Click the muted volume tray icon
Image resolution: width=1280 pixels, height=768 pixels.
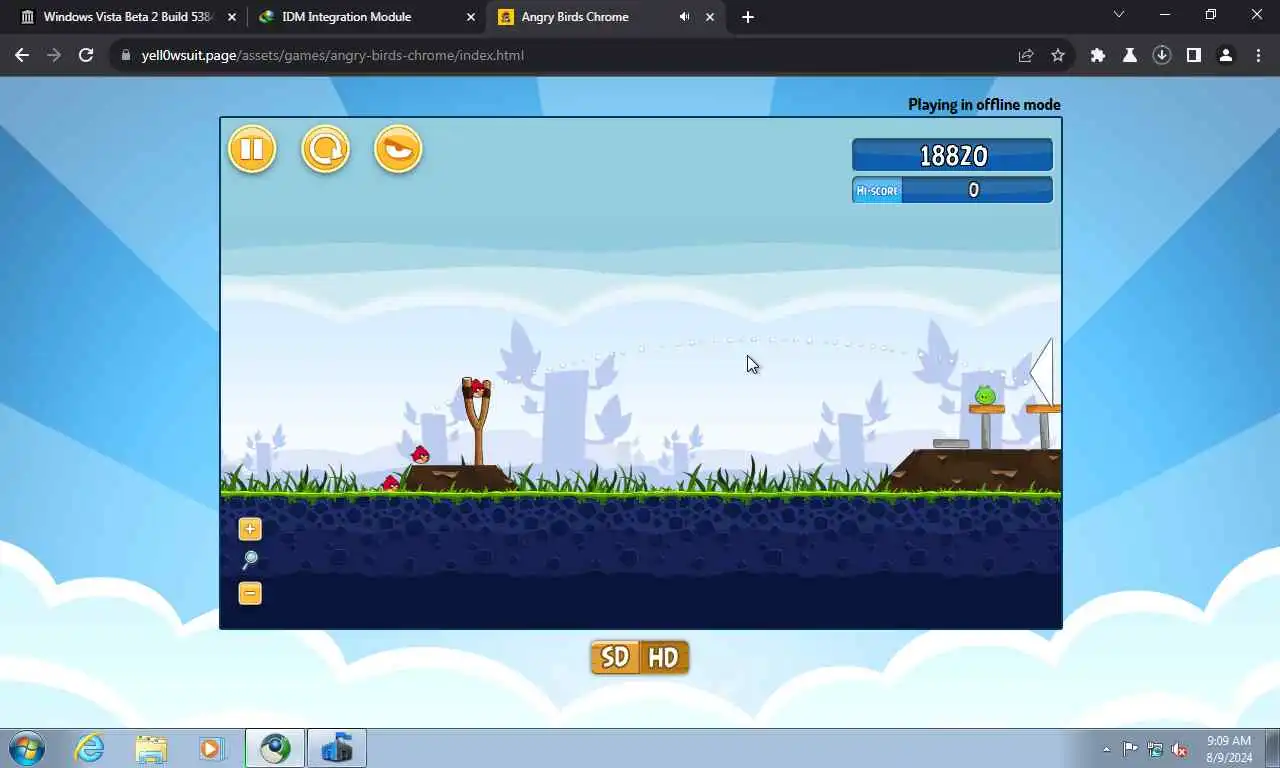[x=1180, y=749]
